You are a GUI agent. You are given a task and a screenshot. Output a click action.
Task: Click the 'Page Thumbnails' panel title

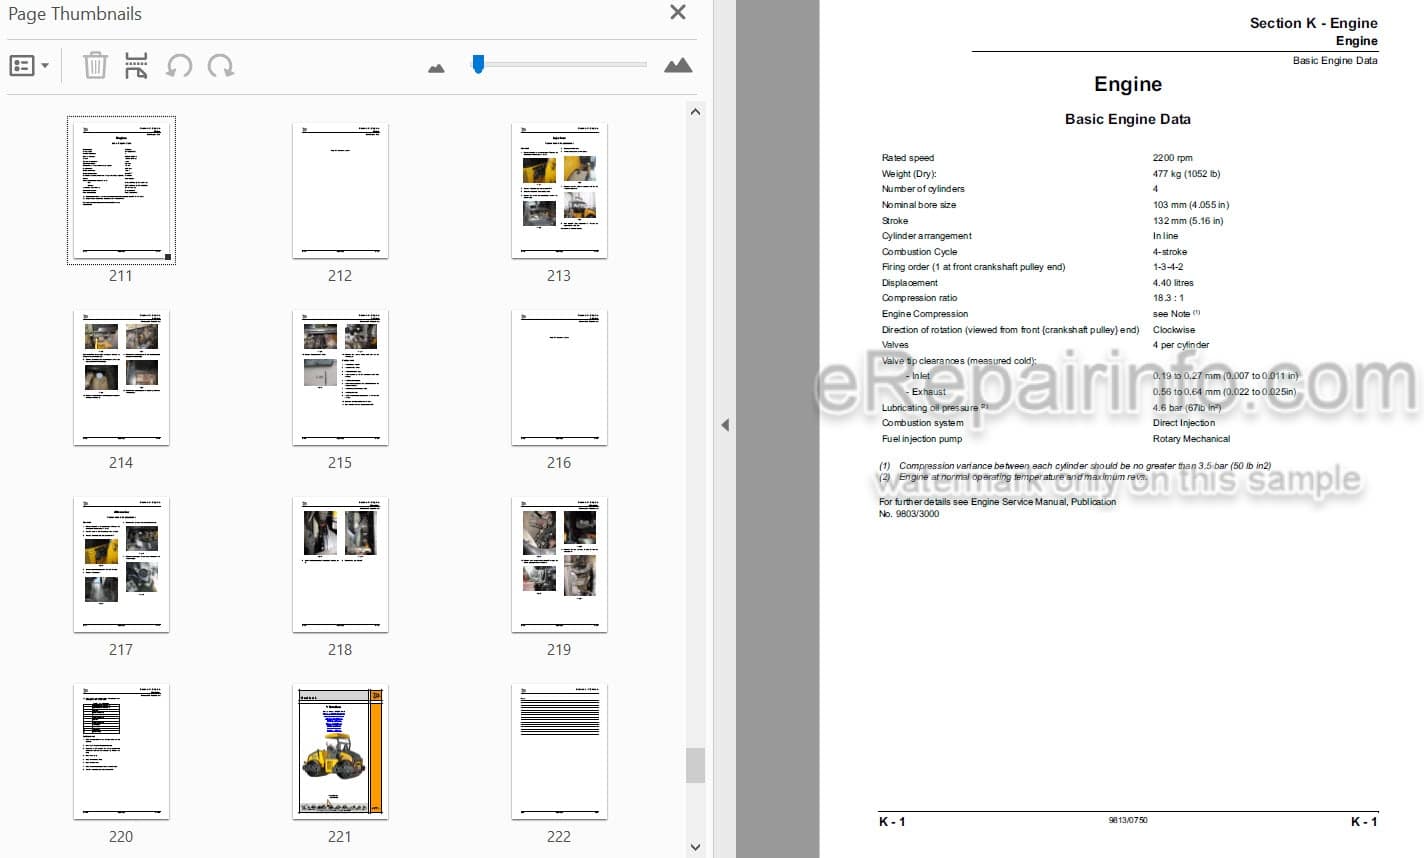pyautogui.click(x=74, y=14)
